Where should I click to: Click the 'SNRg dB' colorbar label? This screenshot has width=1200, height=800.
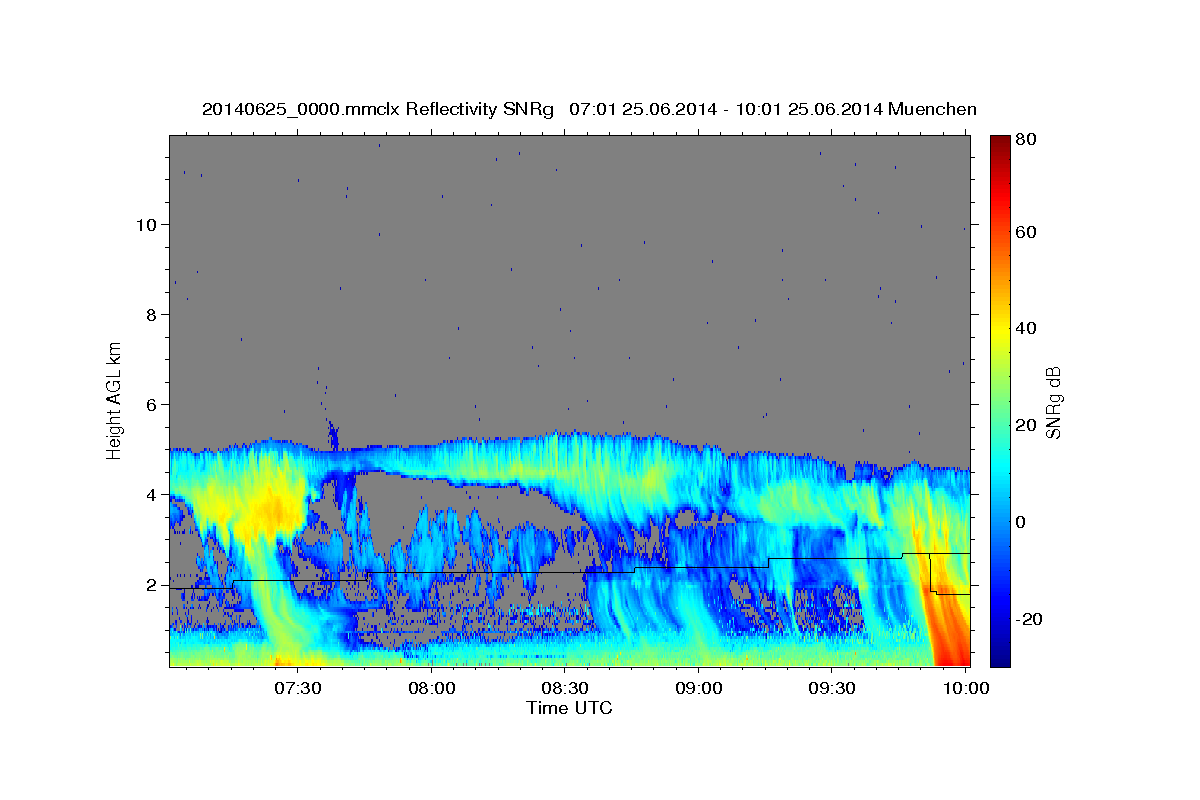1052,401
